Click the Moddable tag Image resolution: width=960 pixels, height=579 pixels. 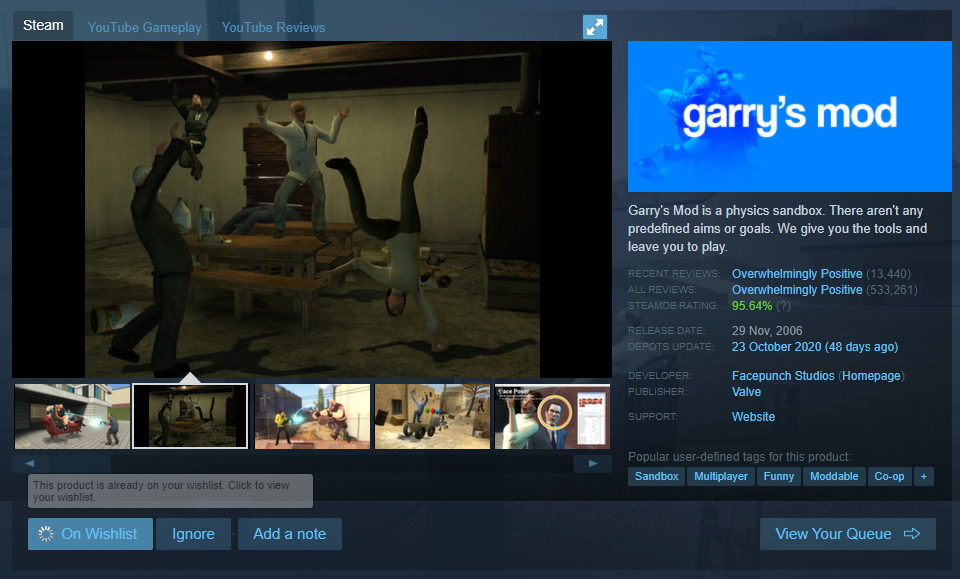click(834, 476)
